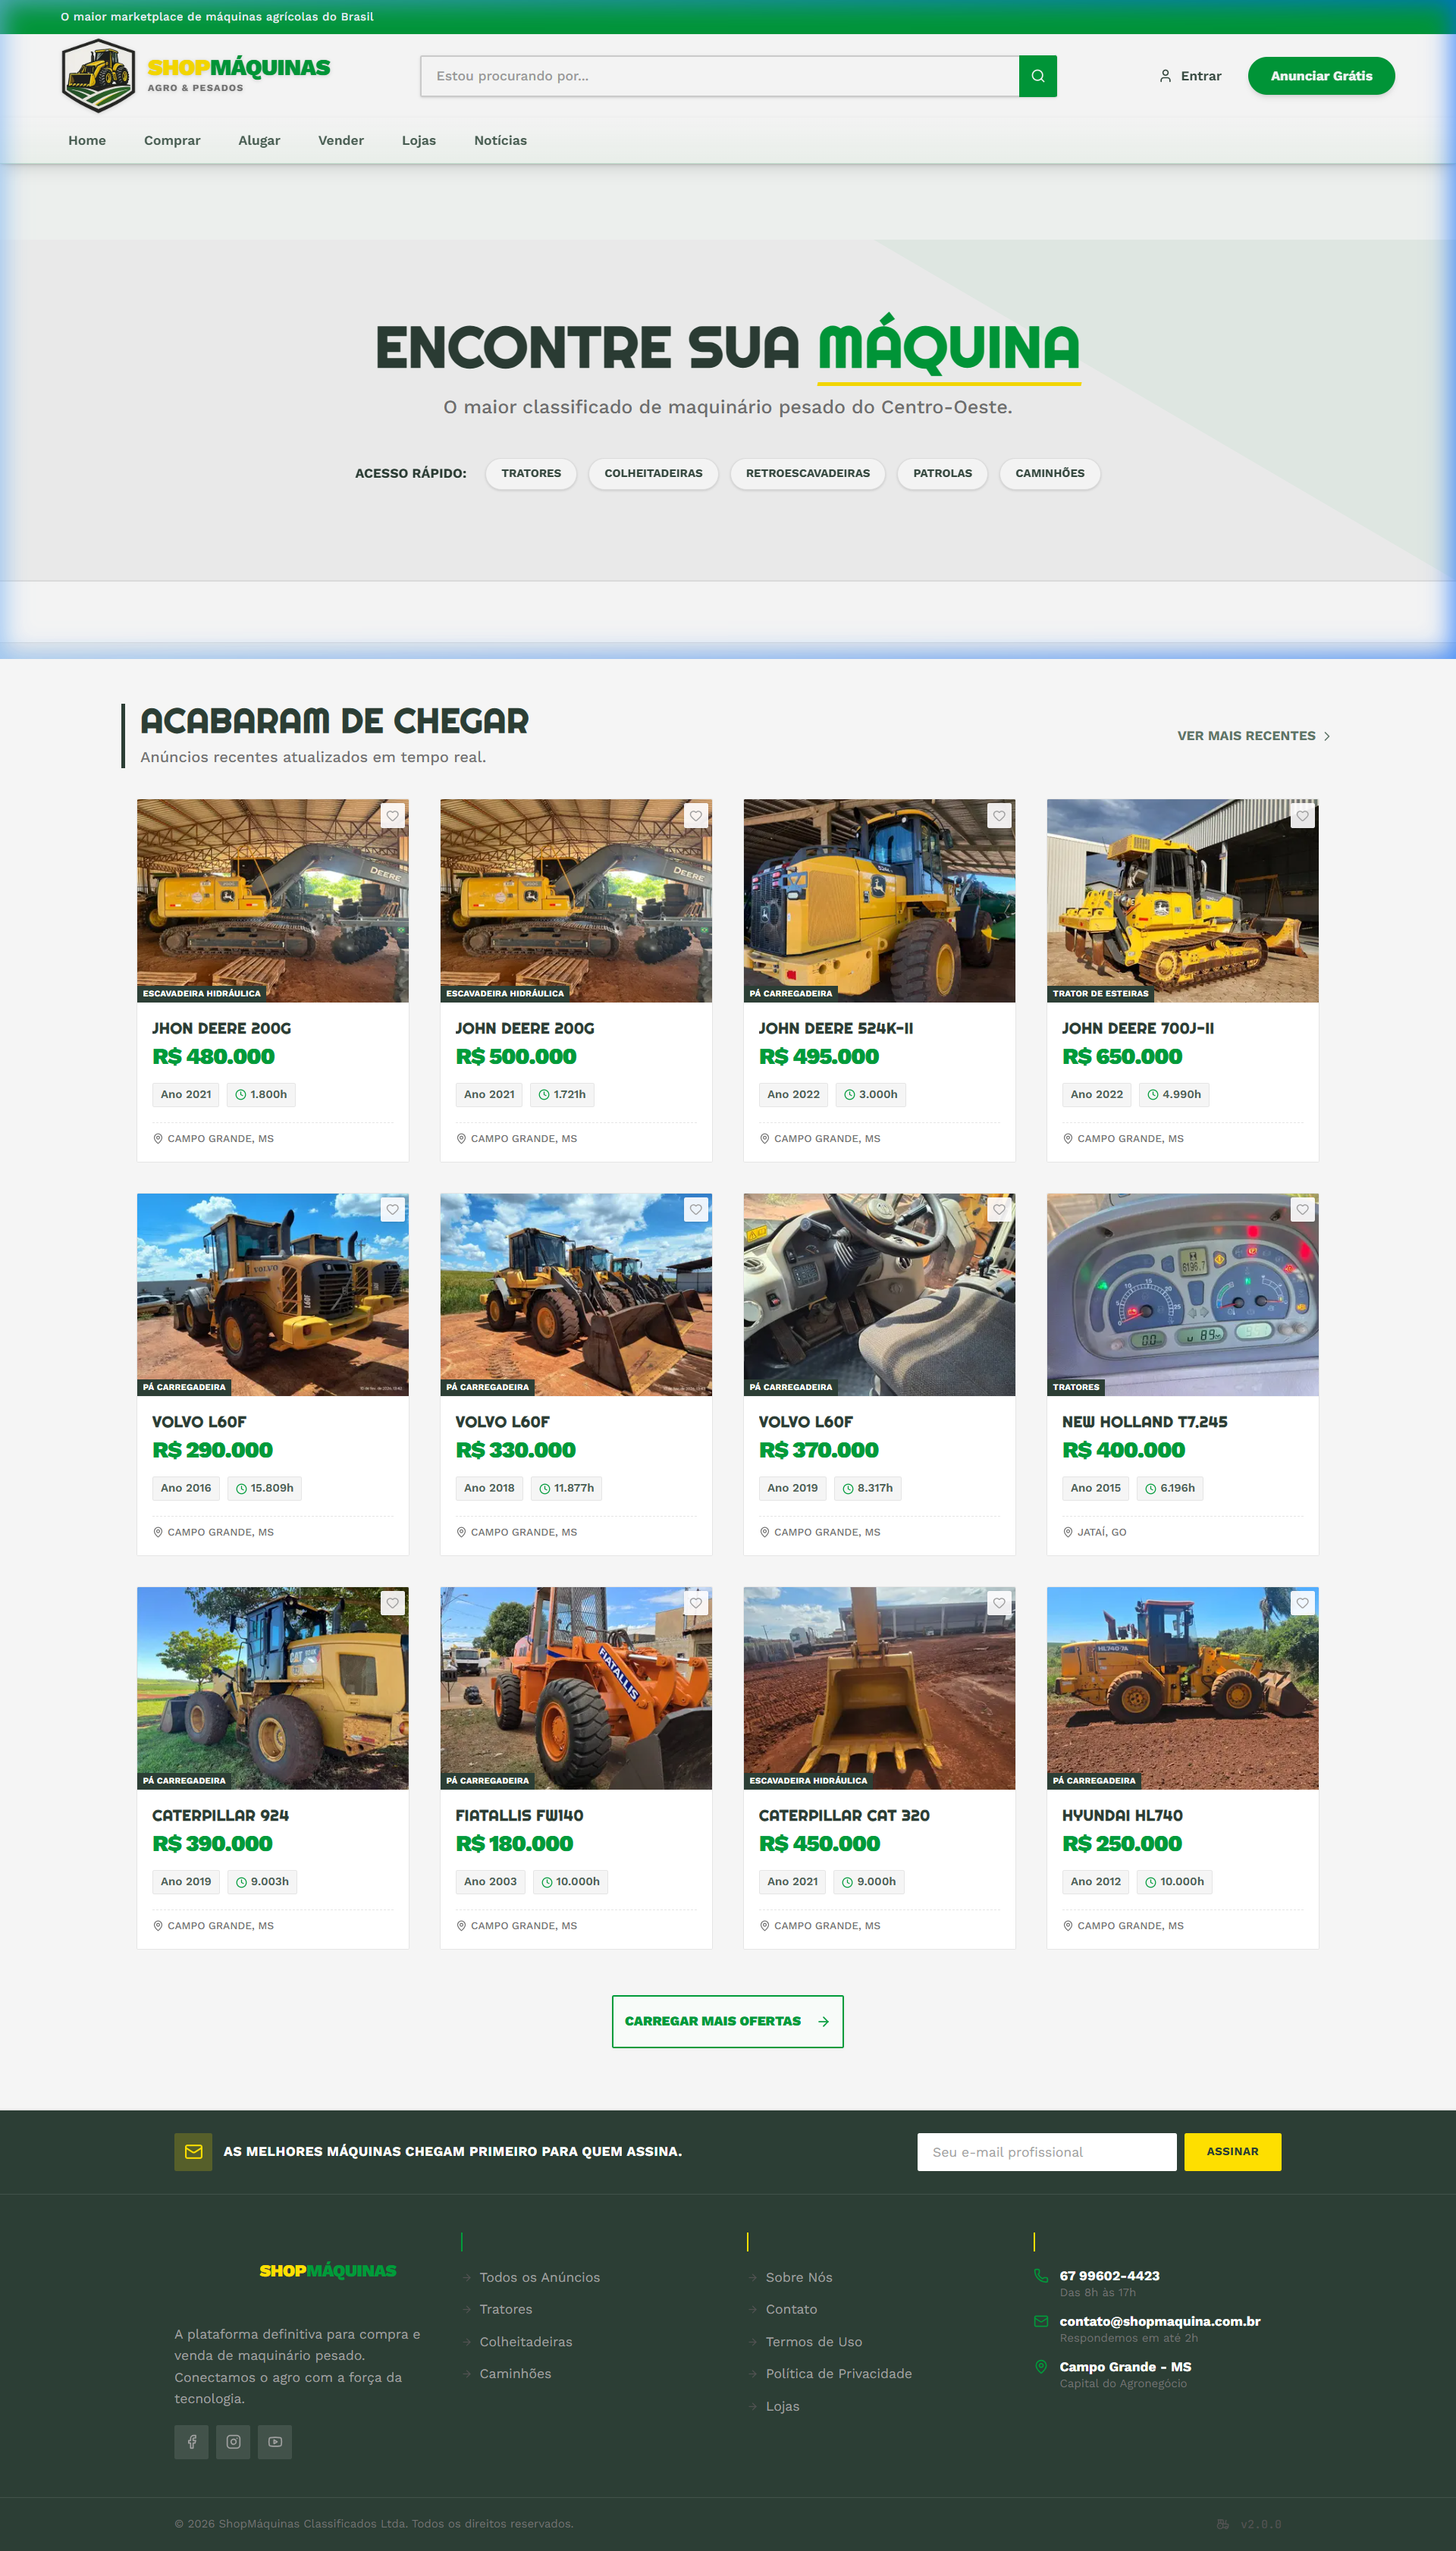Click the Anunciar Grátis button
This screenshot has height=2551, width=1456.
click(1321, 76)
